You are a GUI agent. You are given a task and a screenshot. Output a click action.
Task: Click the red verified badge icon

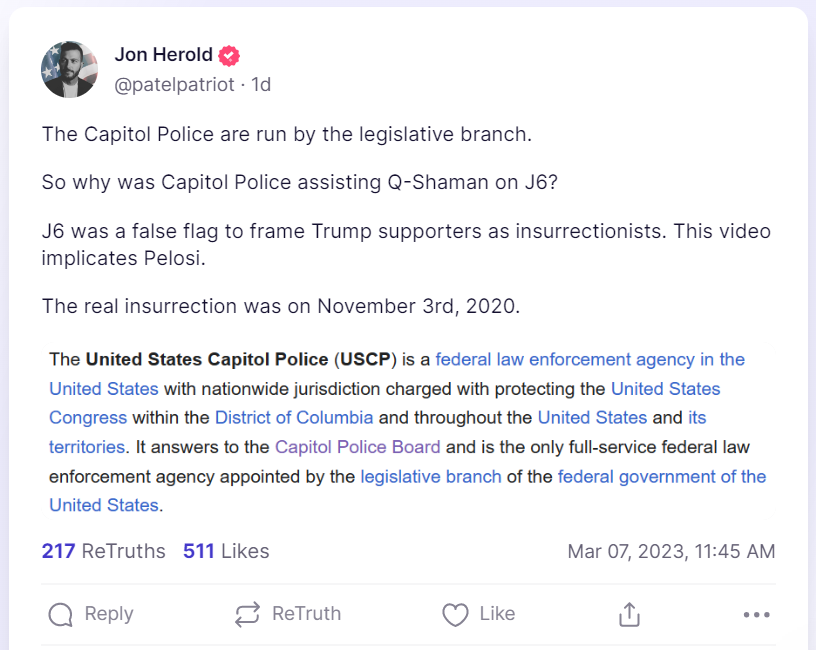pyautogui.click(x=229, y=56)
